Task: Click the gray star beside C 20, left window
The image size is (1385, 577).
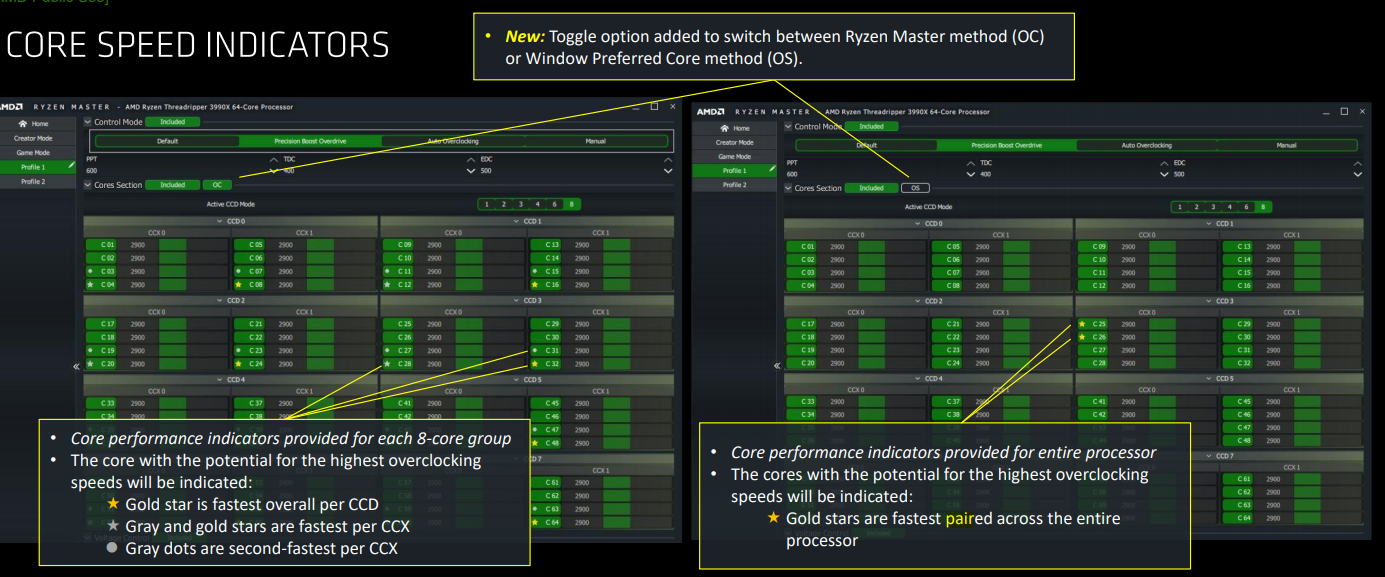Action: click(x=90, y=363)
